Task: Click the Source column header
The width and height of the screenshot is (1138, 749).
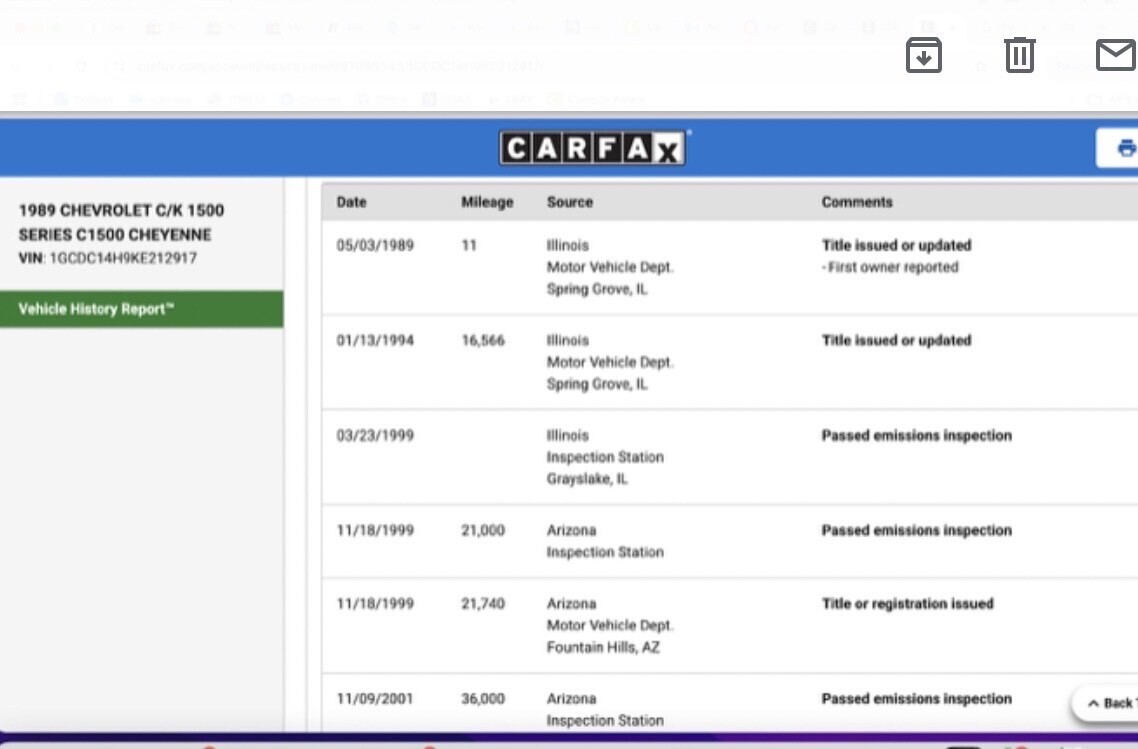Action: click(x=570, y=202)
